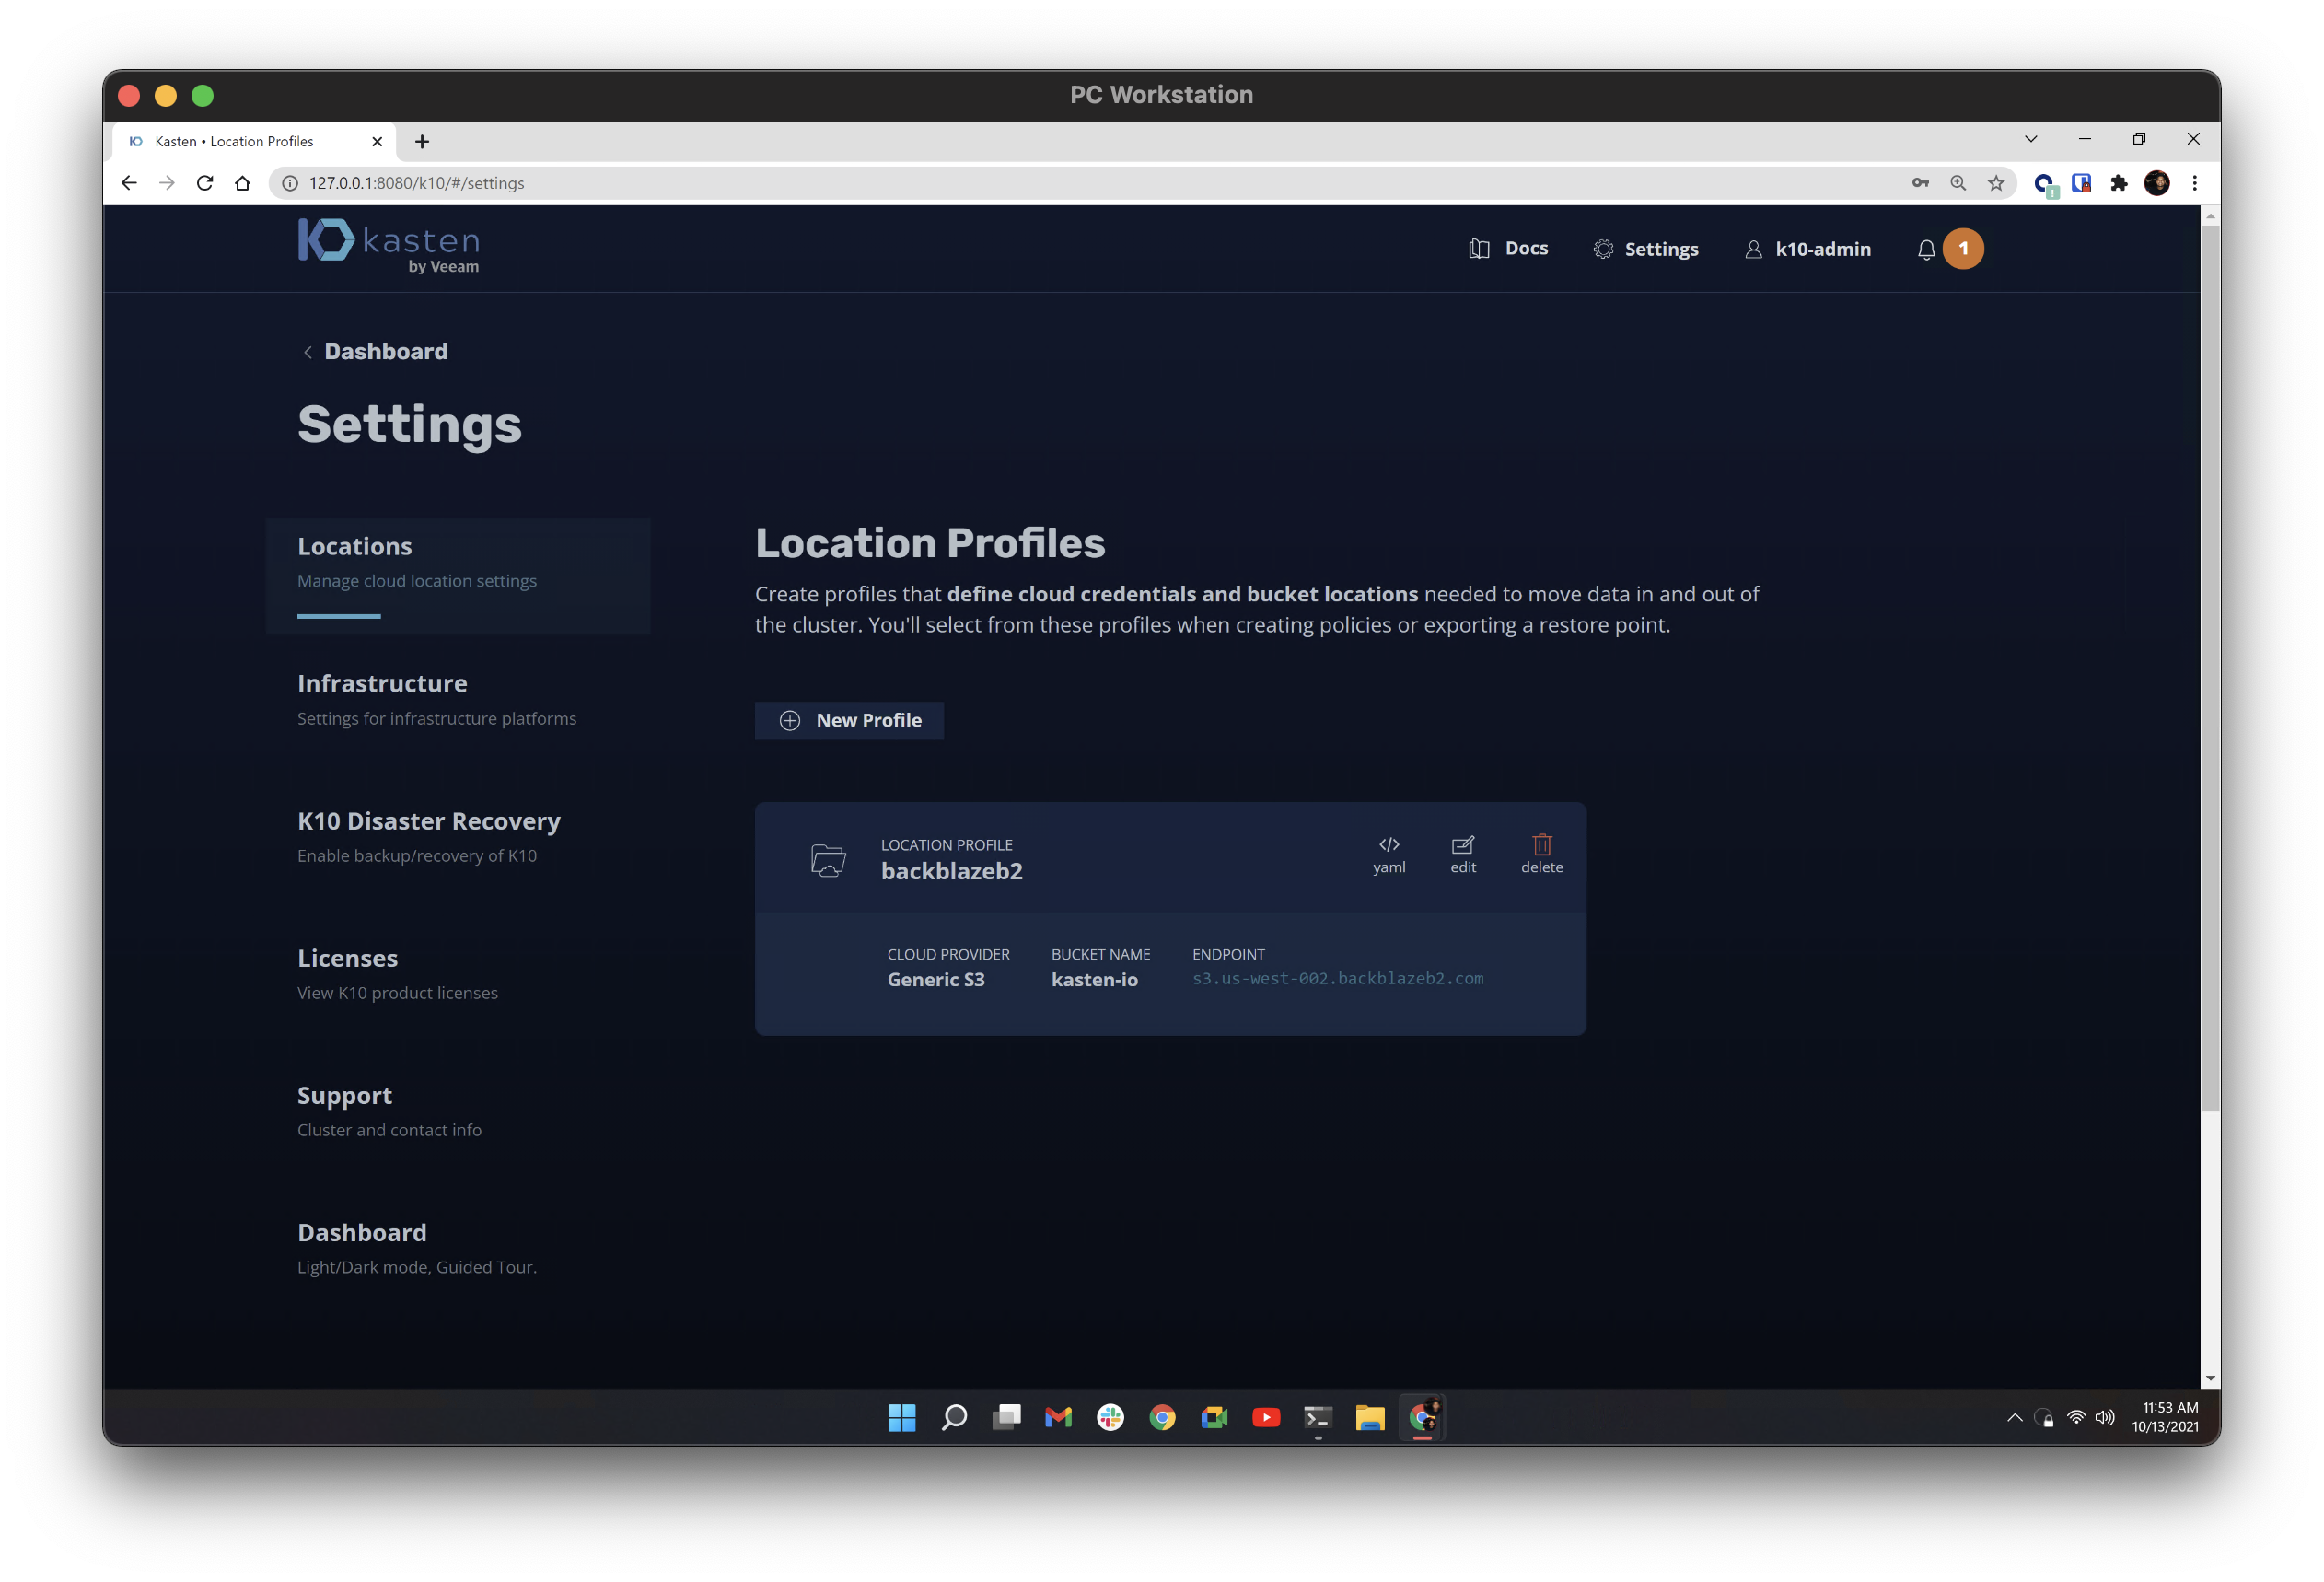The image size is (2324, 1582).
Task: Open taskbar Search
Action: pyautogui.click(x=954, y=1417)
